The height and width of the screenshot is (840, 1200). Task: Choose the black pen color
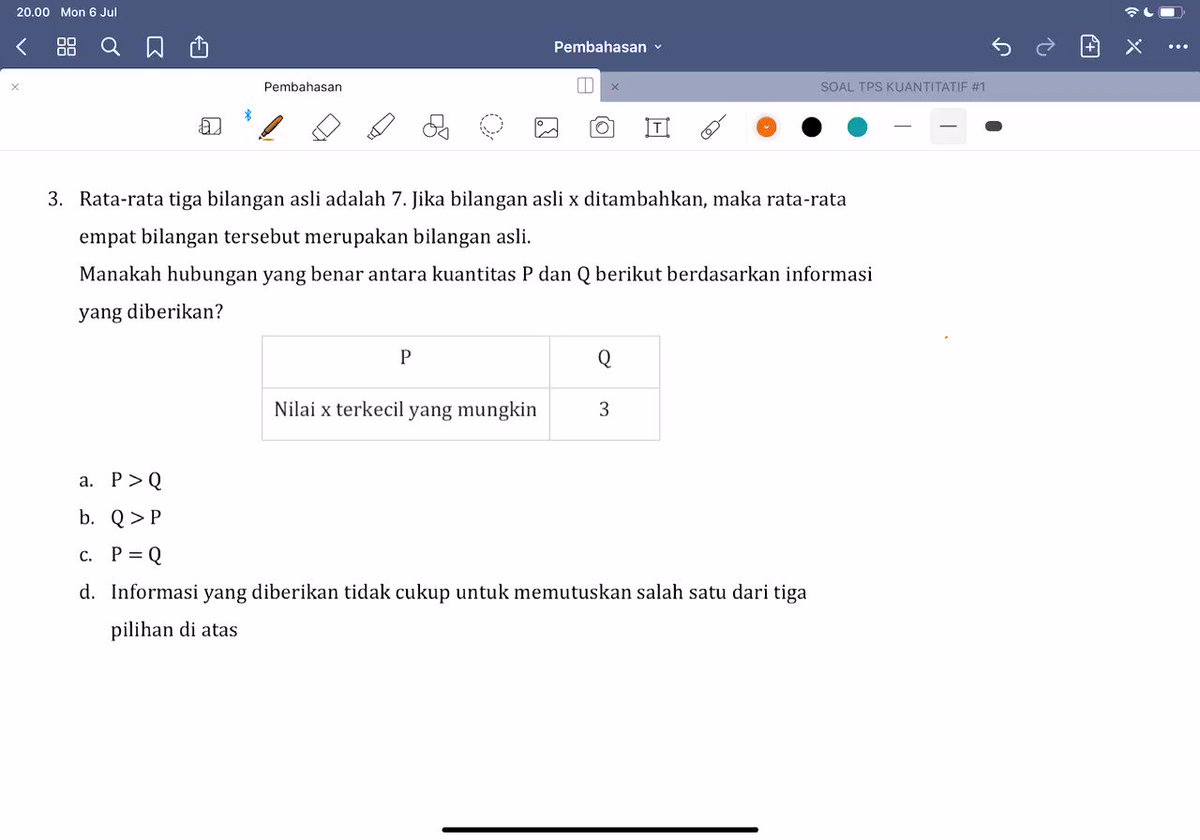point(812,127)
